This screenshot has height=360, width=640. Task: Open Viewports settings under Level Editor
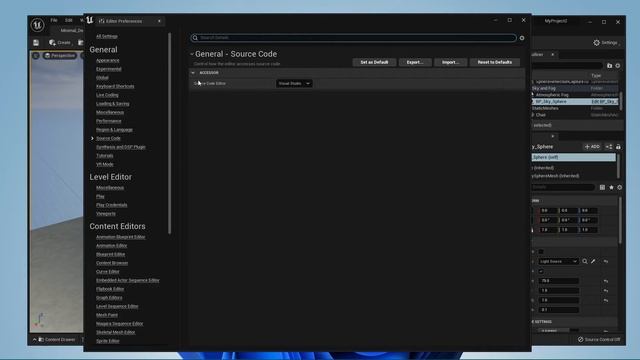point(106,213)
